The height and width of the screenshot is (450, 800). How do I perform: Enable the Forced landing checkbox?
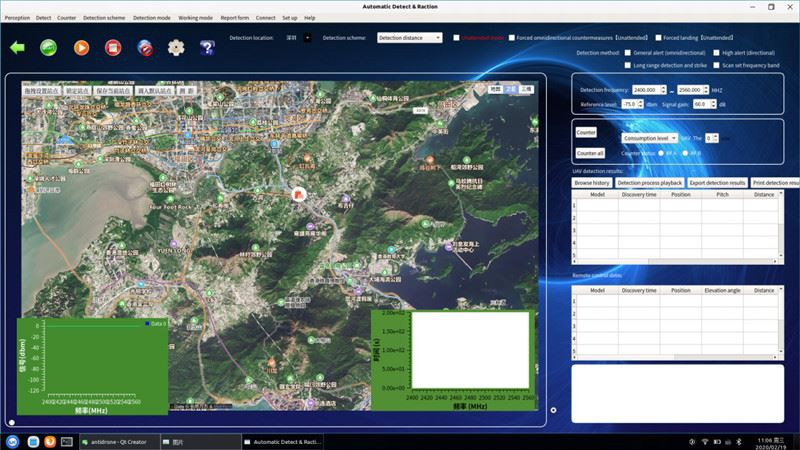tap(656, 38)
